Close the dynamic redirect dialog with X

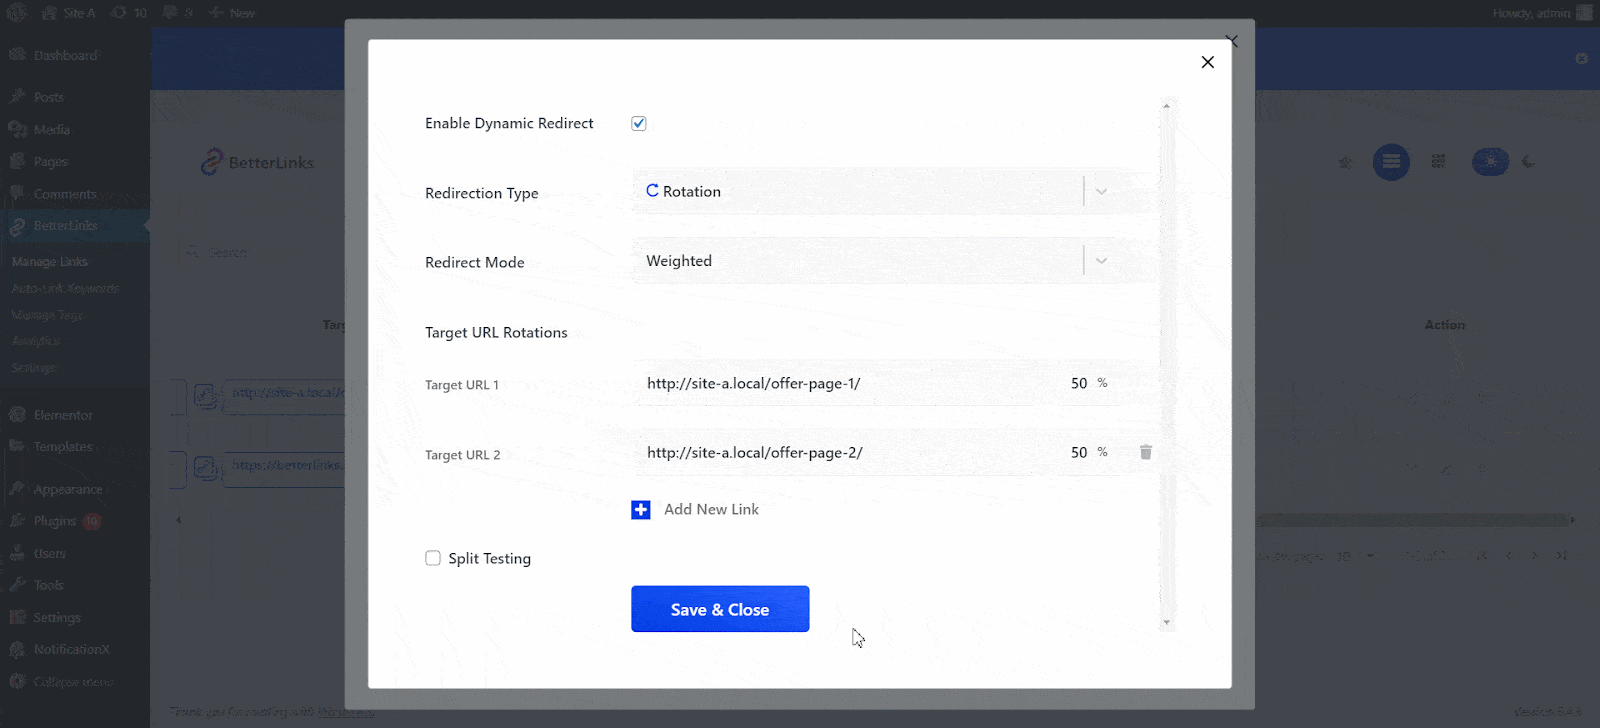point(1207,62)
